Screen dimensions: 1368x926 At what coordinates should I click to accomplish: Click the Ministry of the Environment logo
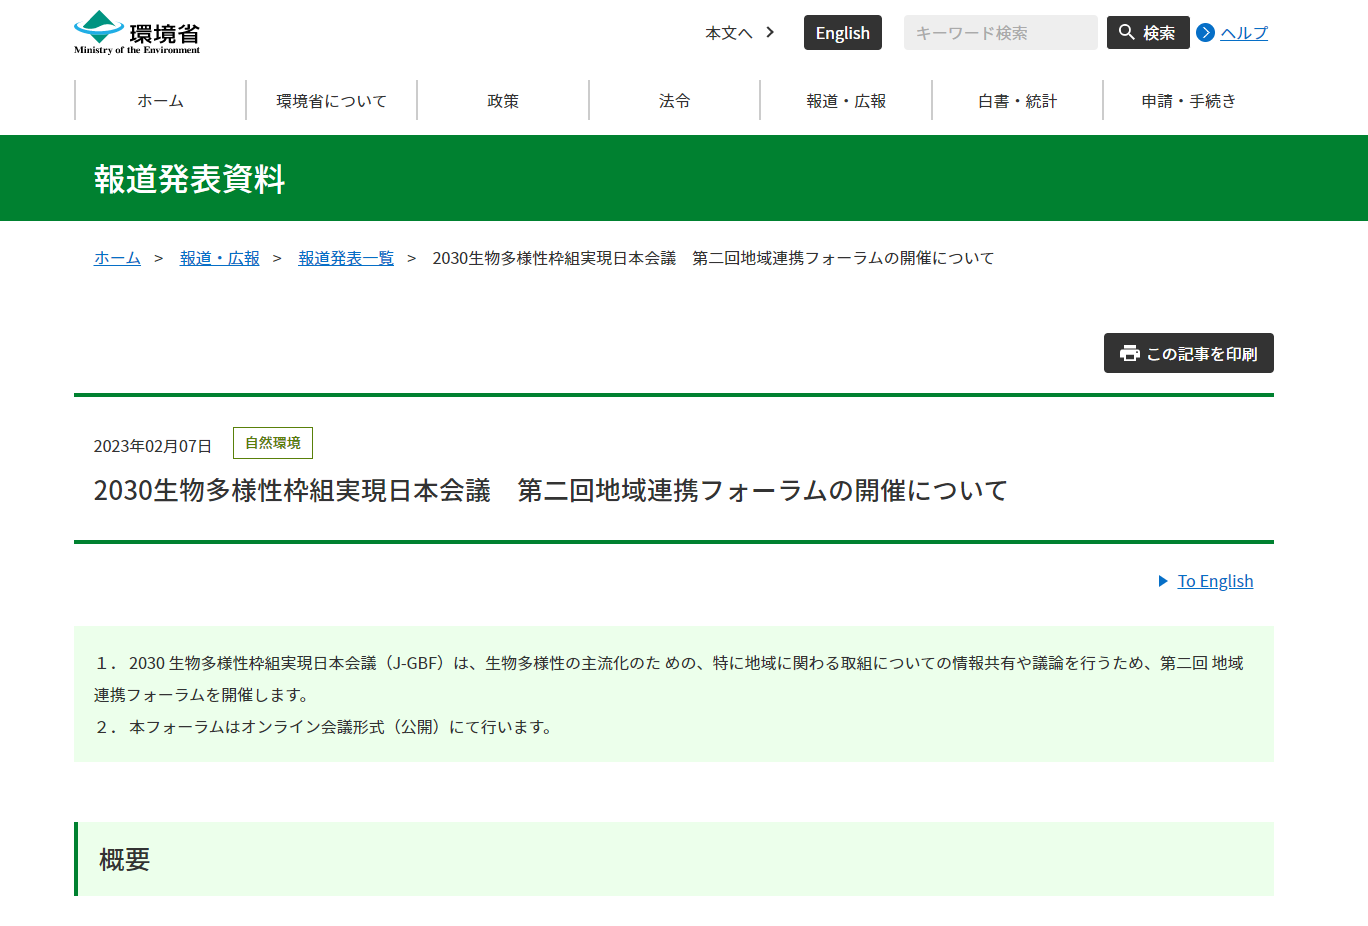(137, 33)
